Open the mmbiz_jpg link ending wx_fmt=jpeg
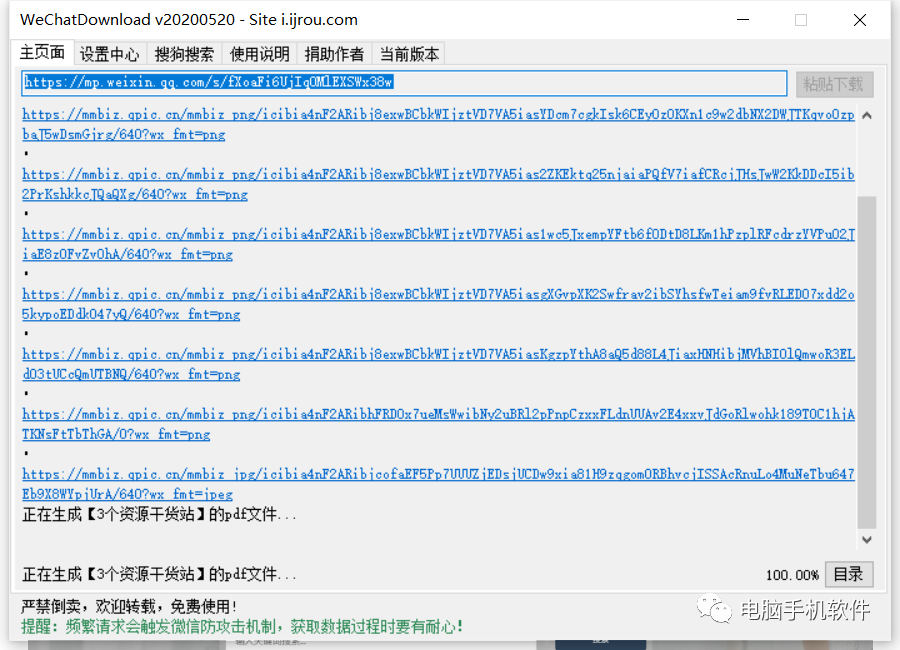 439,484
